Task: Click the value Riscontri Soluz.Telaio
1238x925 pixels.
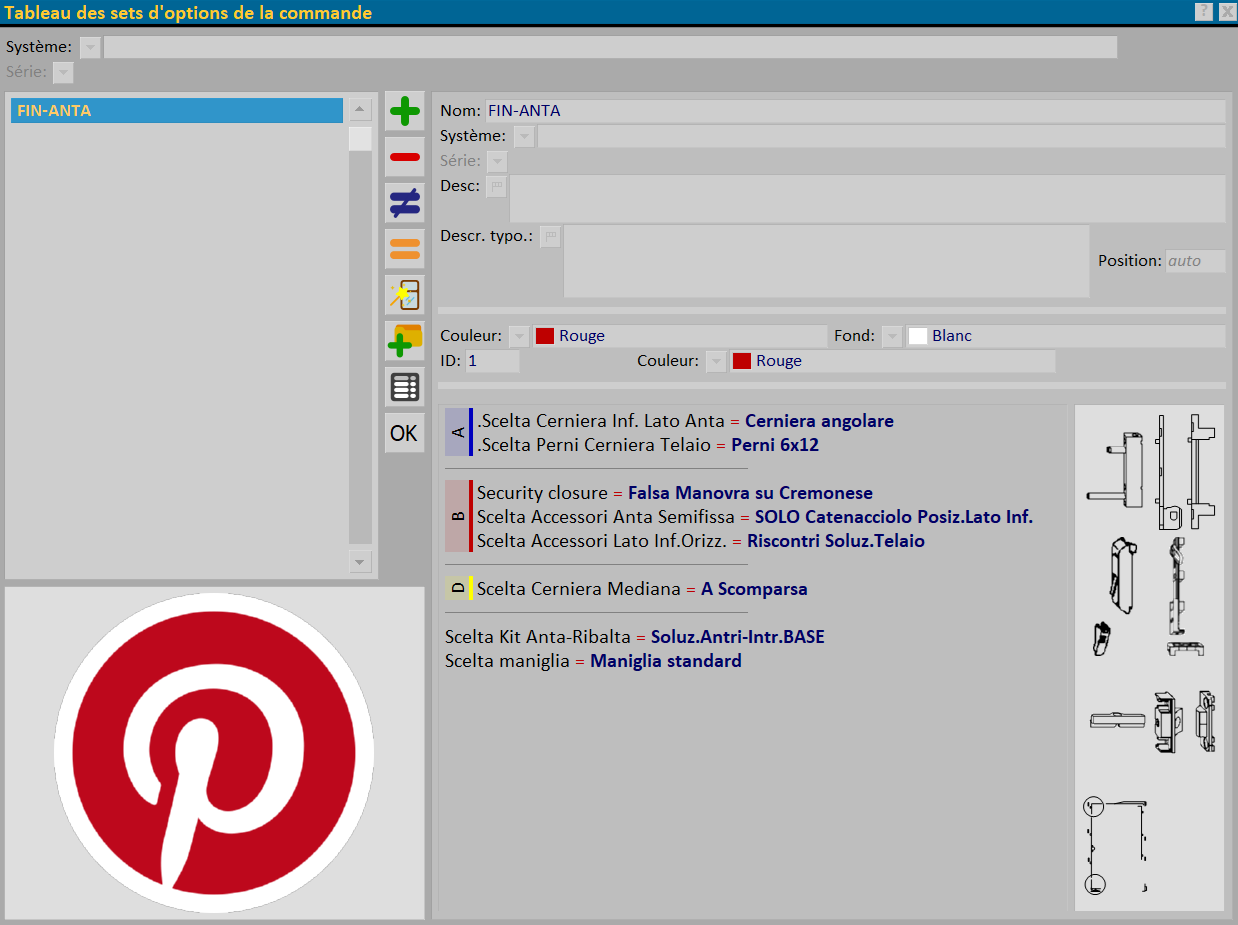Action: (x=836, y=541)
